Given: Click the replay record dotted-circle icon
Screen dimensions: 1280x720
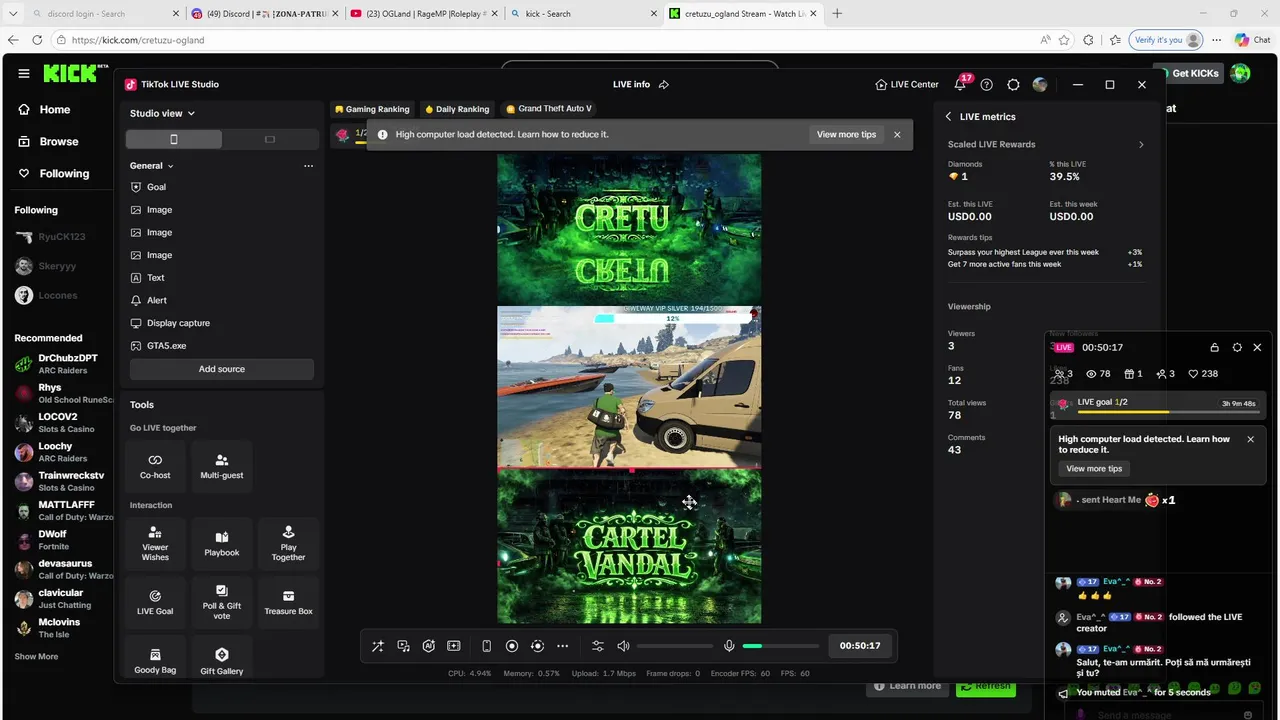Looking at the screenshot, I should (x=537, y=646).
